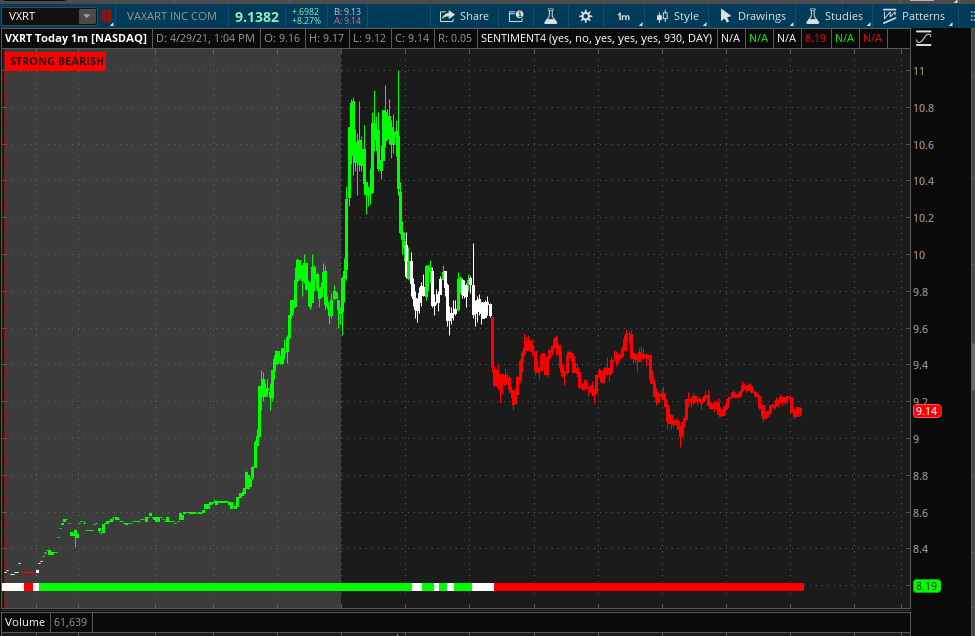Click the last price value 9.1382
Viewport: 975px width, 636px height.
tap(257, 17)
